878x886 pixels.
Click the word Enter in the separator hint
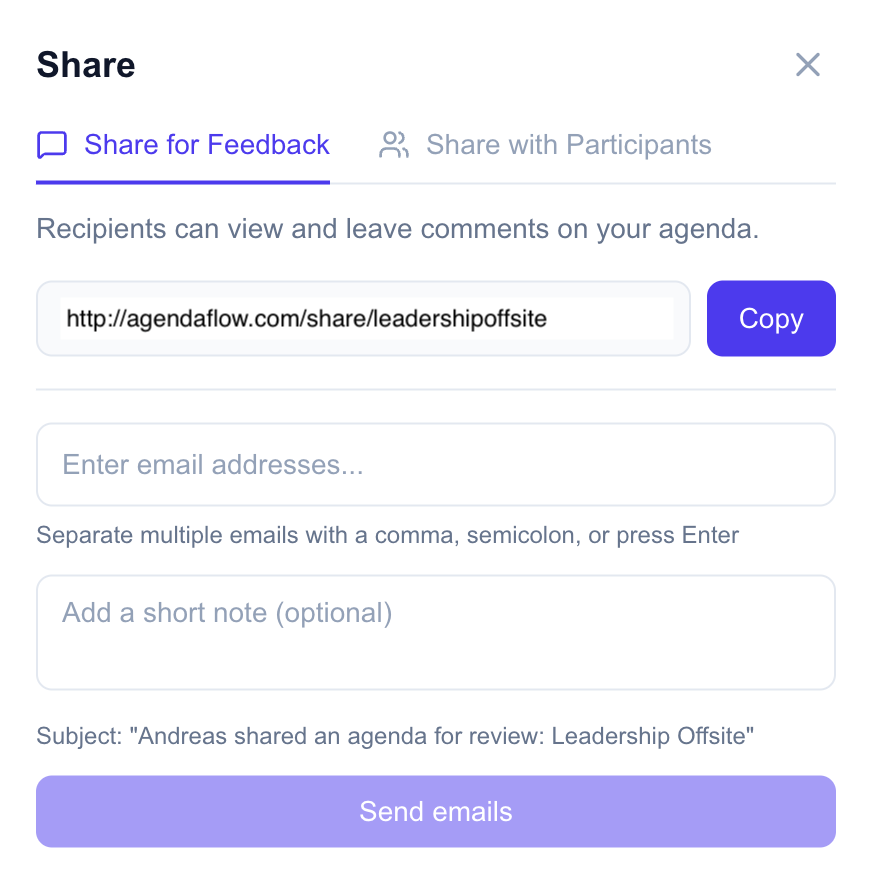[709, 535]
